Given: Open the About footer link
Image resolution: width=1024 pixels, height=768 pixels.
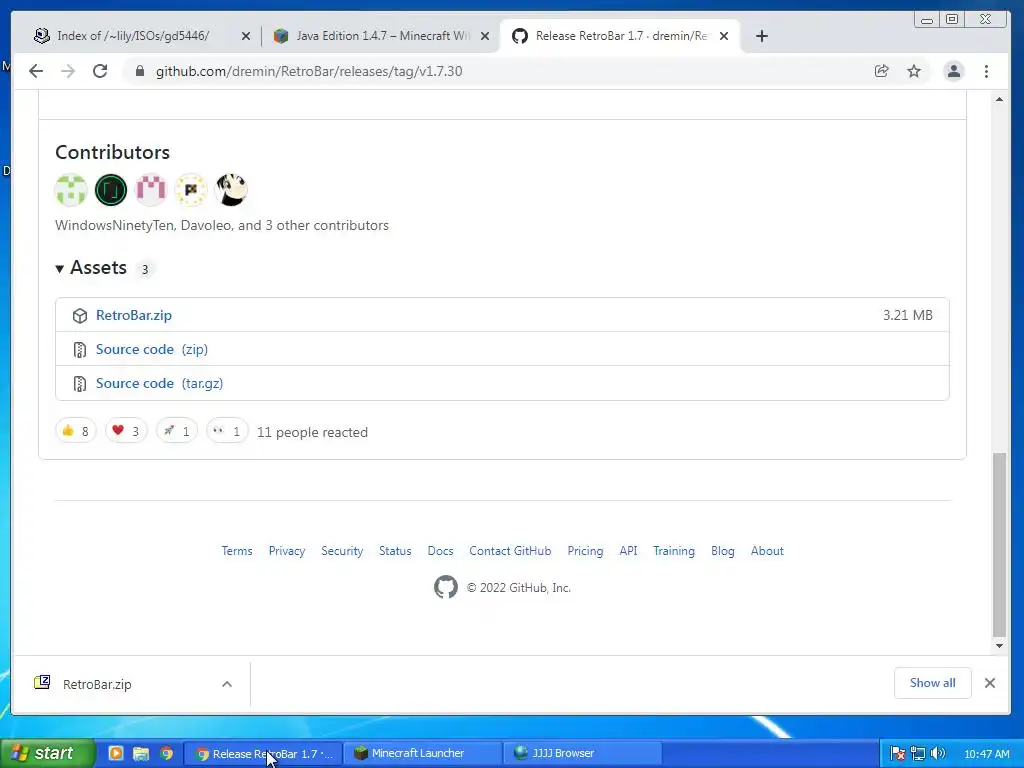Looking at the screenshot, I should pyautogui.click(x=767, y=551).
